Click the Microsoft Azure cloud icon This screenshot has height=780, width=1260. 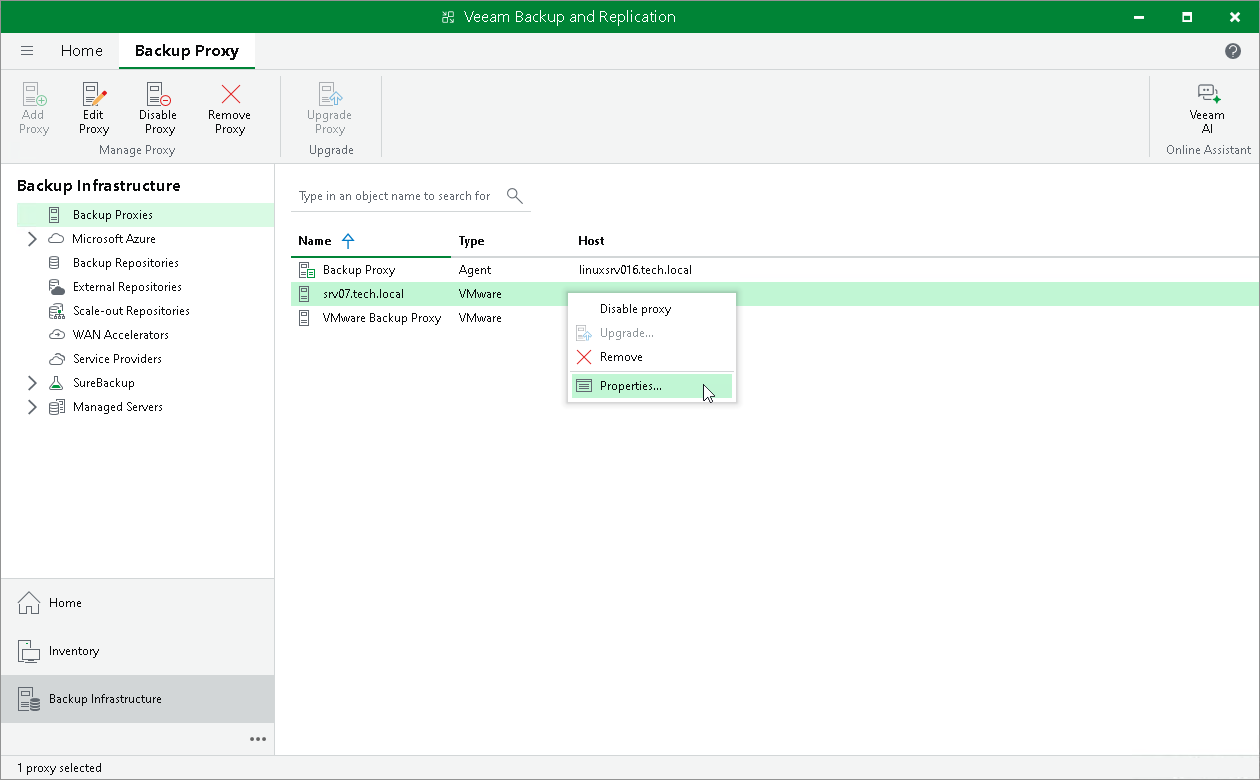pyautogui.click(x=54, y=239)
